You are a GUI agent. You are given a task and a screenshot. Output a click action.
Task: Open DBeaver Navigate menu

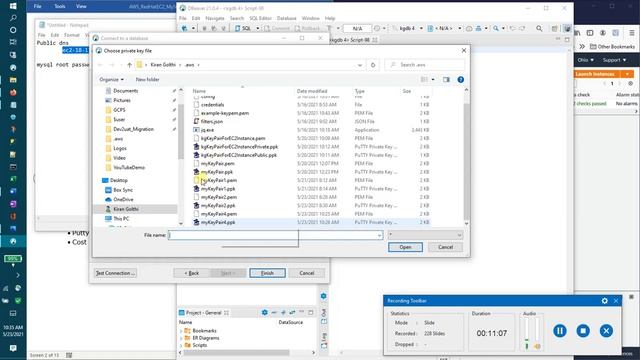pyautogui.click(x=215, y=18)
